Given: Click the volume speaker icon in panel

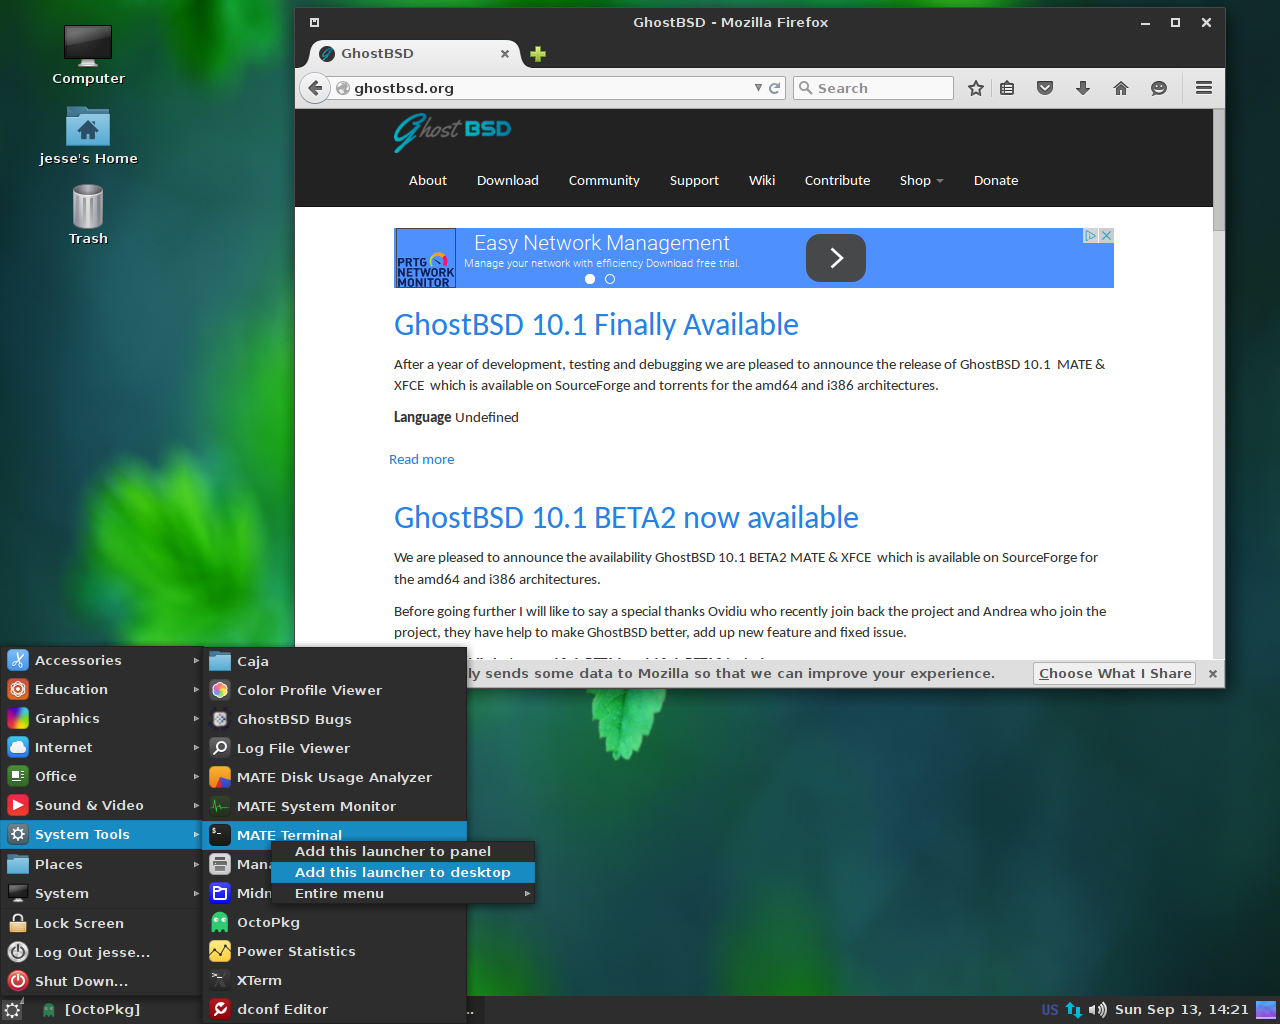Looking at the screenshot, I should coord(1097,1010).
